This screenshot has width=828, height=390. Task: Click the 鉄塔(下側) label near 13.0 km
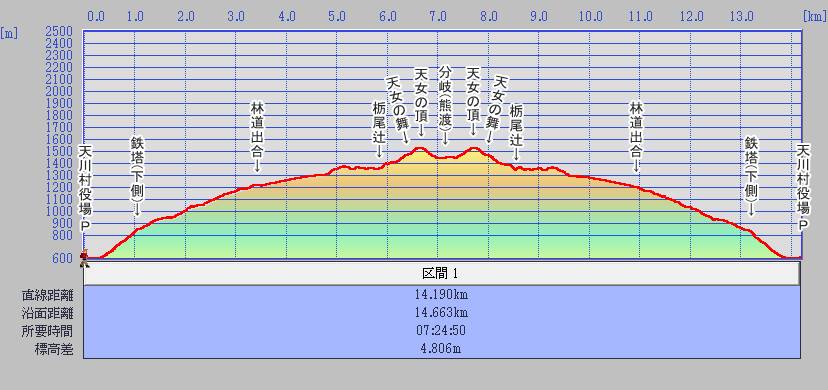coord(750,170)
